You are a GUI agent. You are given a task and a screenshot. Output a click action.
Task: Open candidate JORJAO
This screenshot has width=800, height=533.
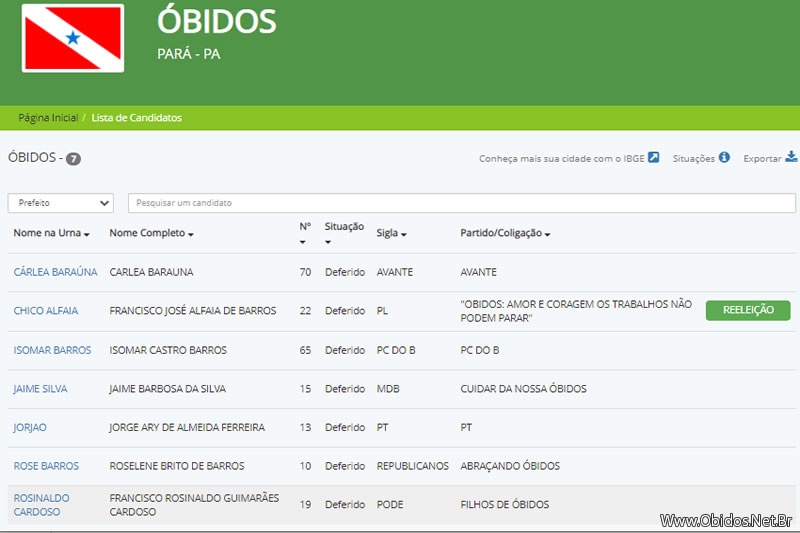pos(30,428)
